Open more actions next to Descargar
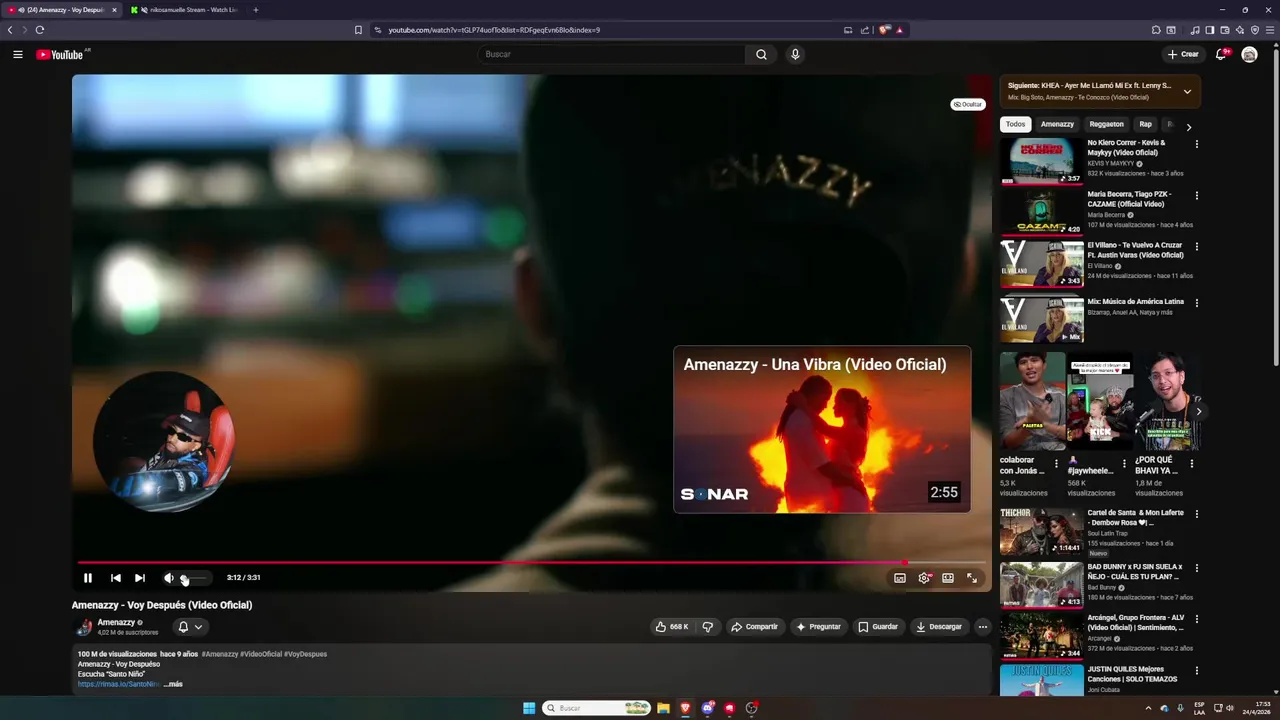This screenshot has height=720, width=1280. coord(983,627)
